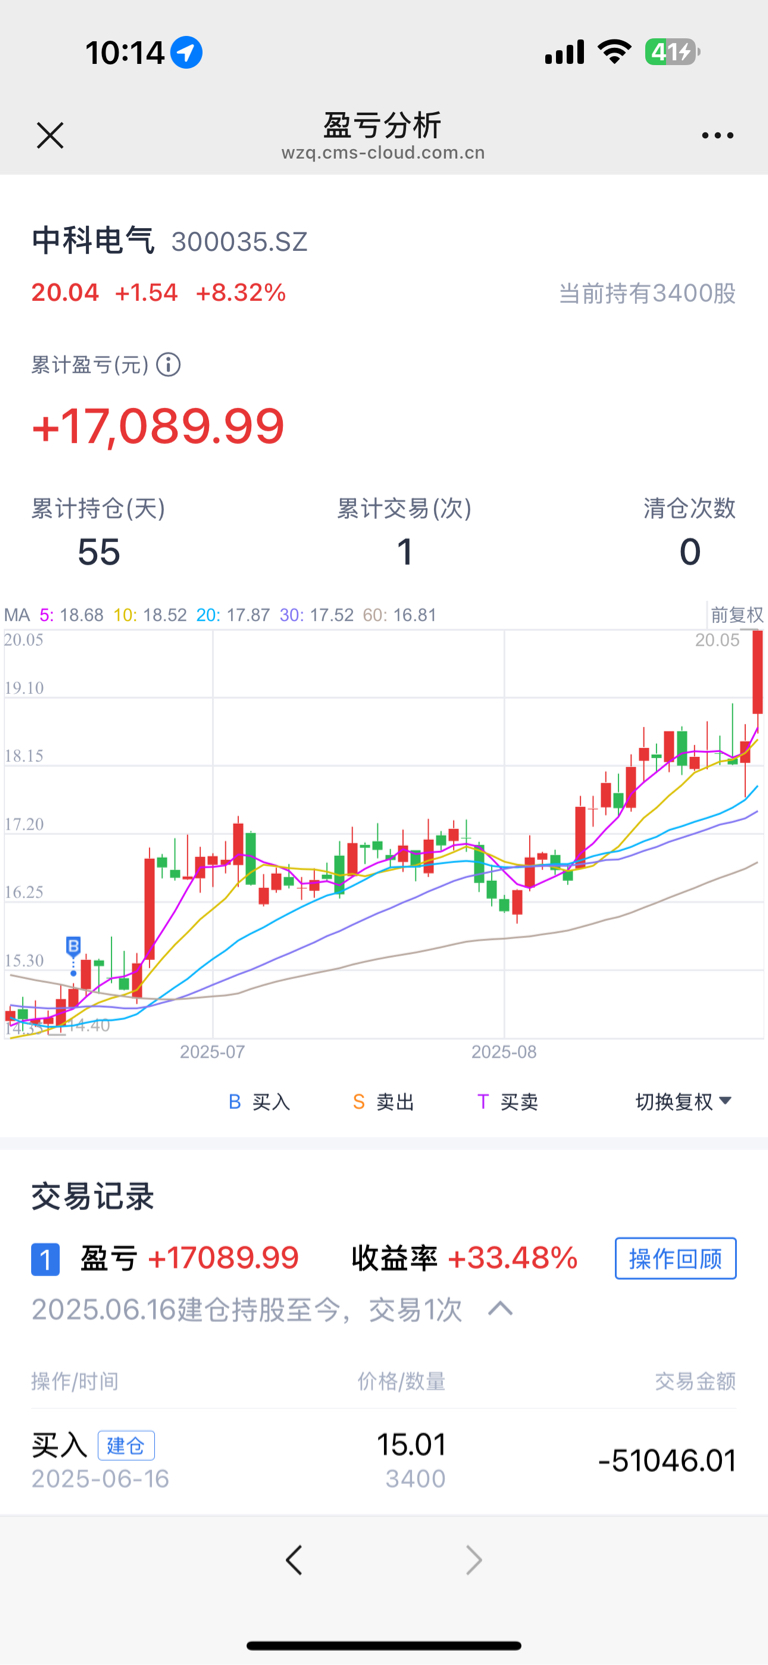Screen dimensions: 768x1665
Task: Tap the 2025-08 chart axis label
Action: tap(504, 1052)
